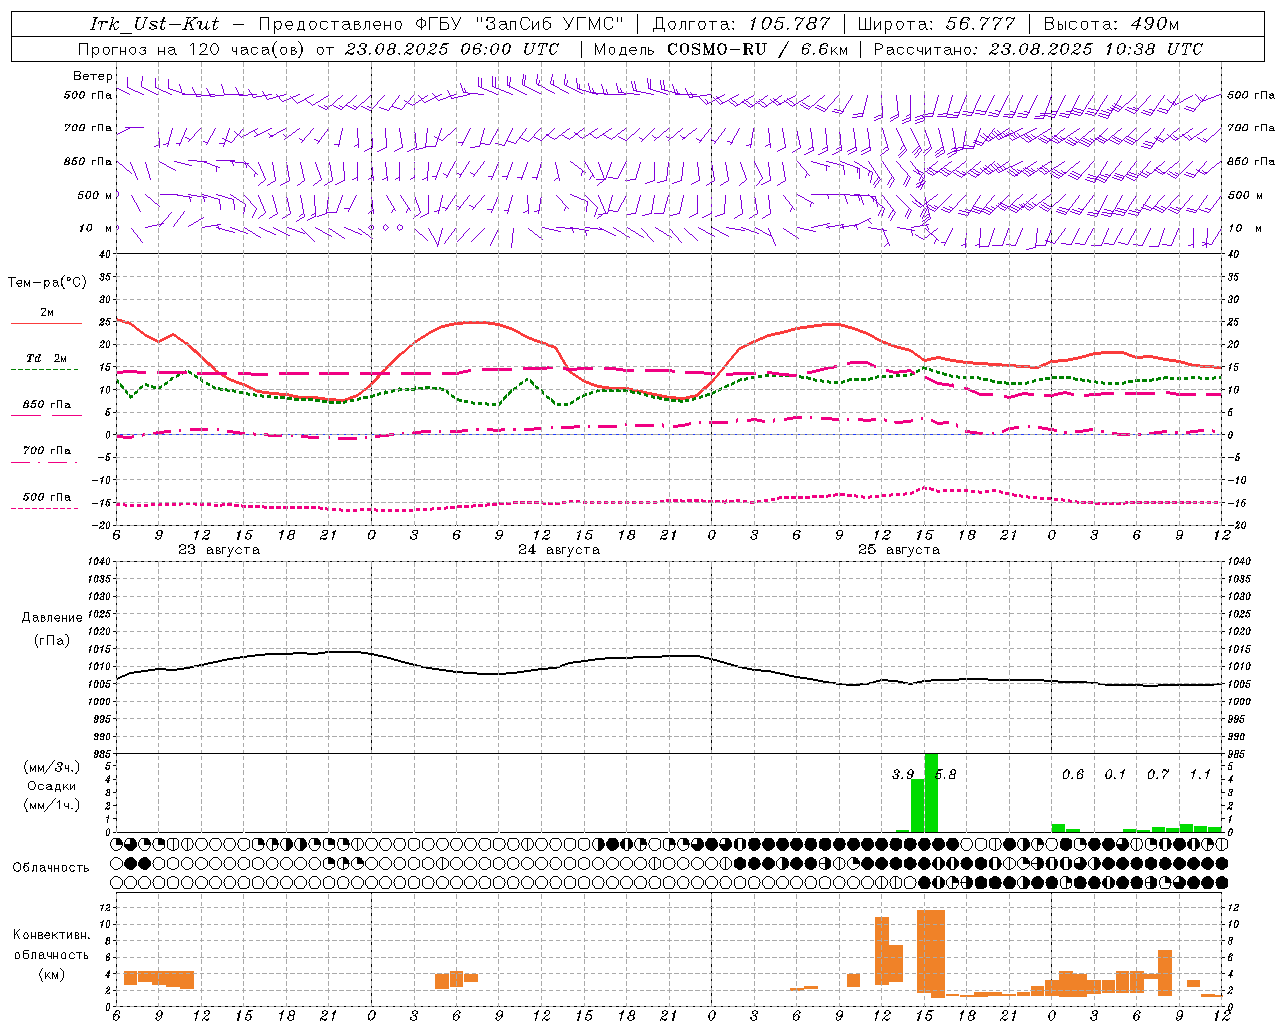Click the Тем-ра(°C) axis title
The height and width of the screenshot is (1024, 1280).
tap(47, 283)
